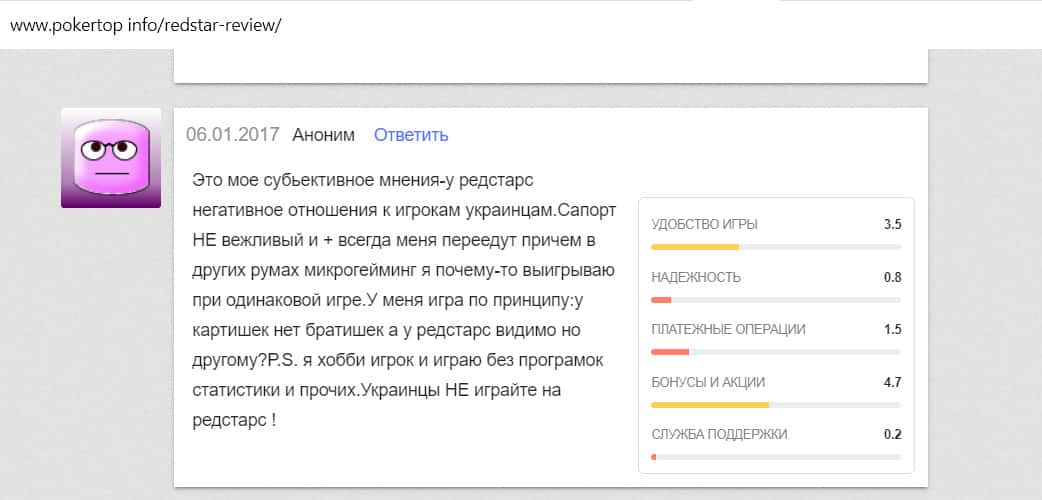Screen dimensions: 1042x500
Task: Click the Ответить reply link
Action: click(x=411, y=135)
